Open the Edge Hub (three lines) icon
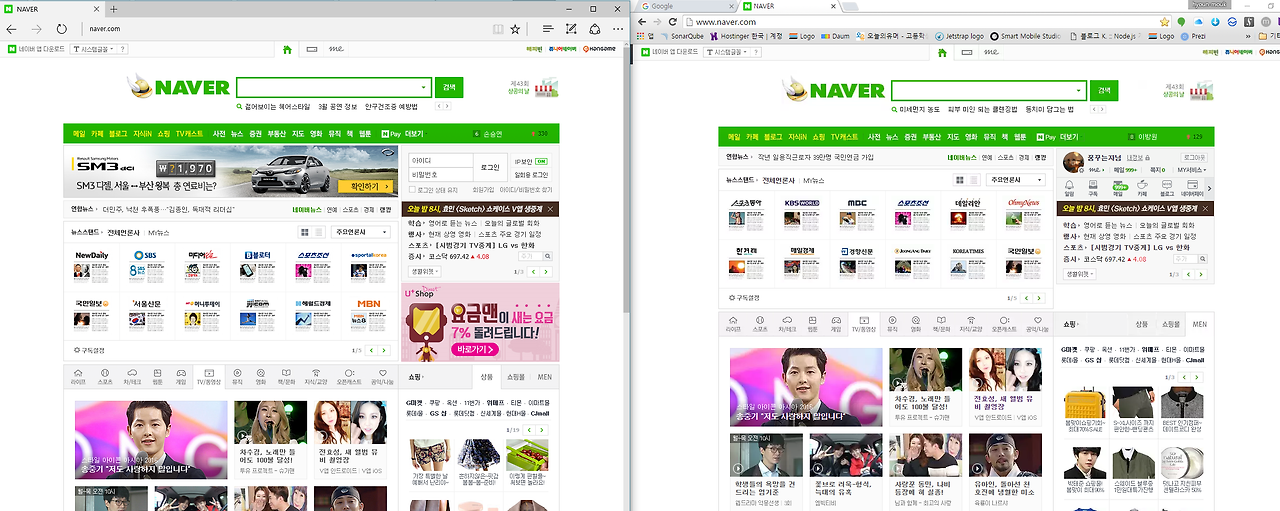This screenshot has width=1280, height=511. (x=547, y=29)
